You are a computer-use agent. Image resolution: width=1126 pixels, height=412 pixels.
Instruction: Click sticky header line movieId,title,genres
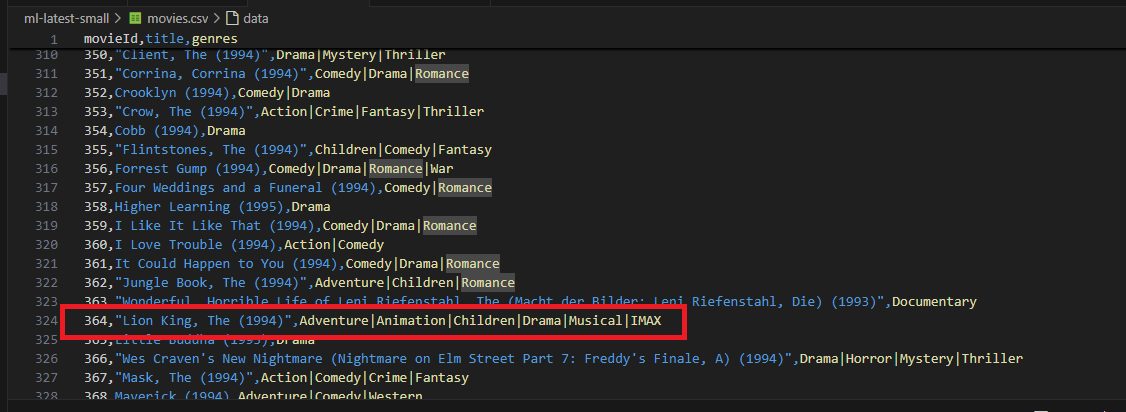(161, 39)
